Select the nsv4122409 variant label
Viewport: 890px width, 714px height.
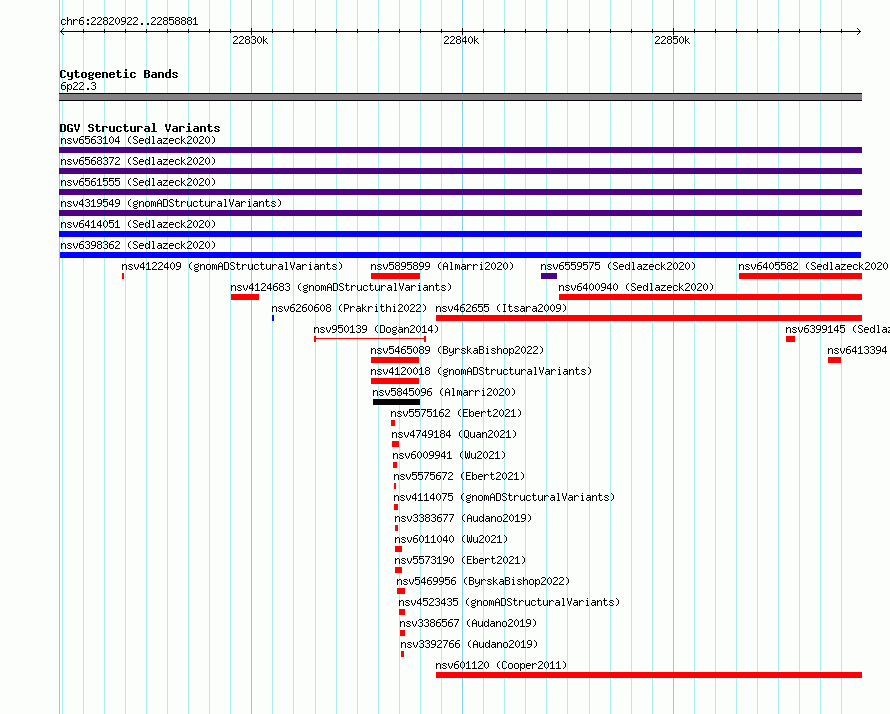coord(232,266)
